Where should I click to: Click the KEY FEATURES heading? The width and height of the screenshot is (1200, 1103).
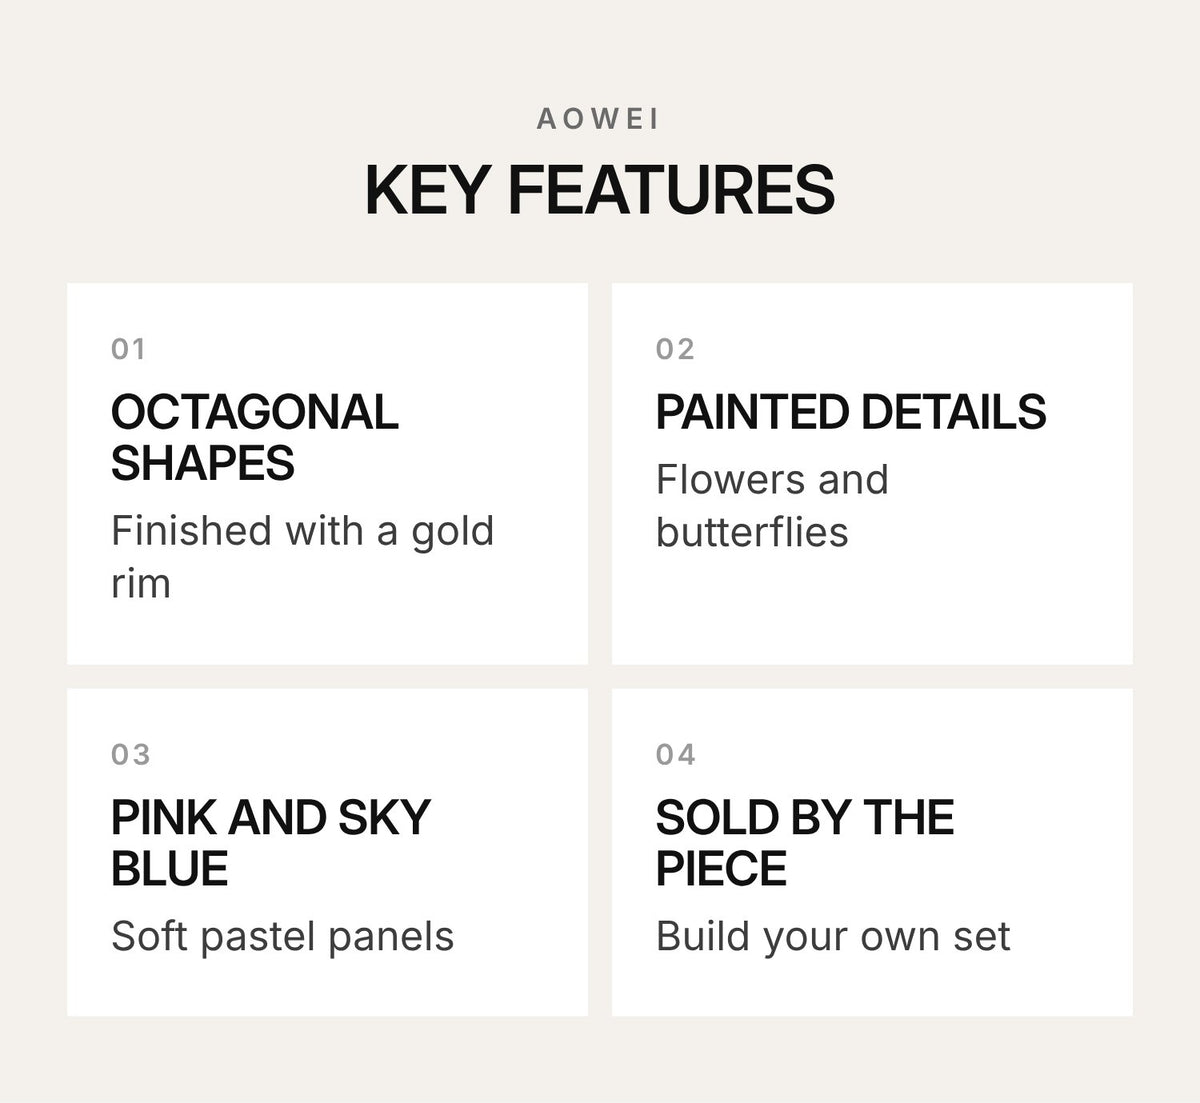[600, 190]
